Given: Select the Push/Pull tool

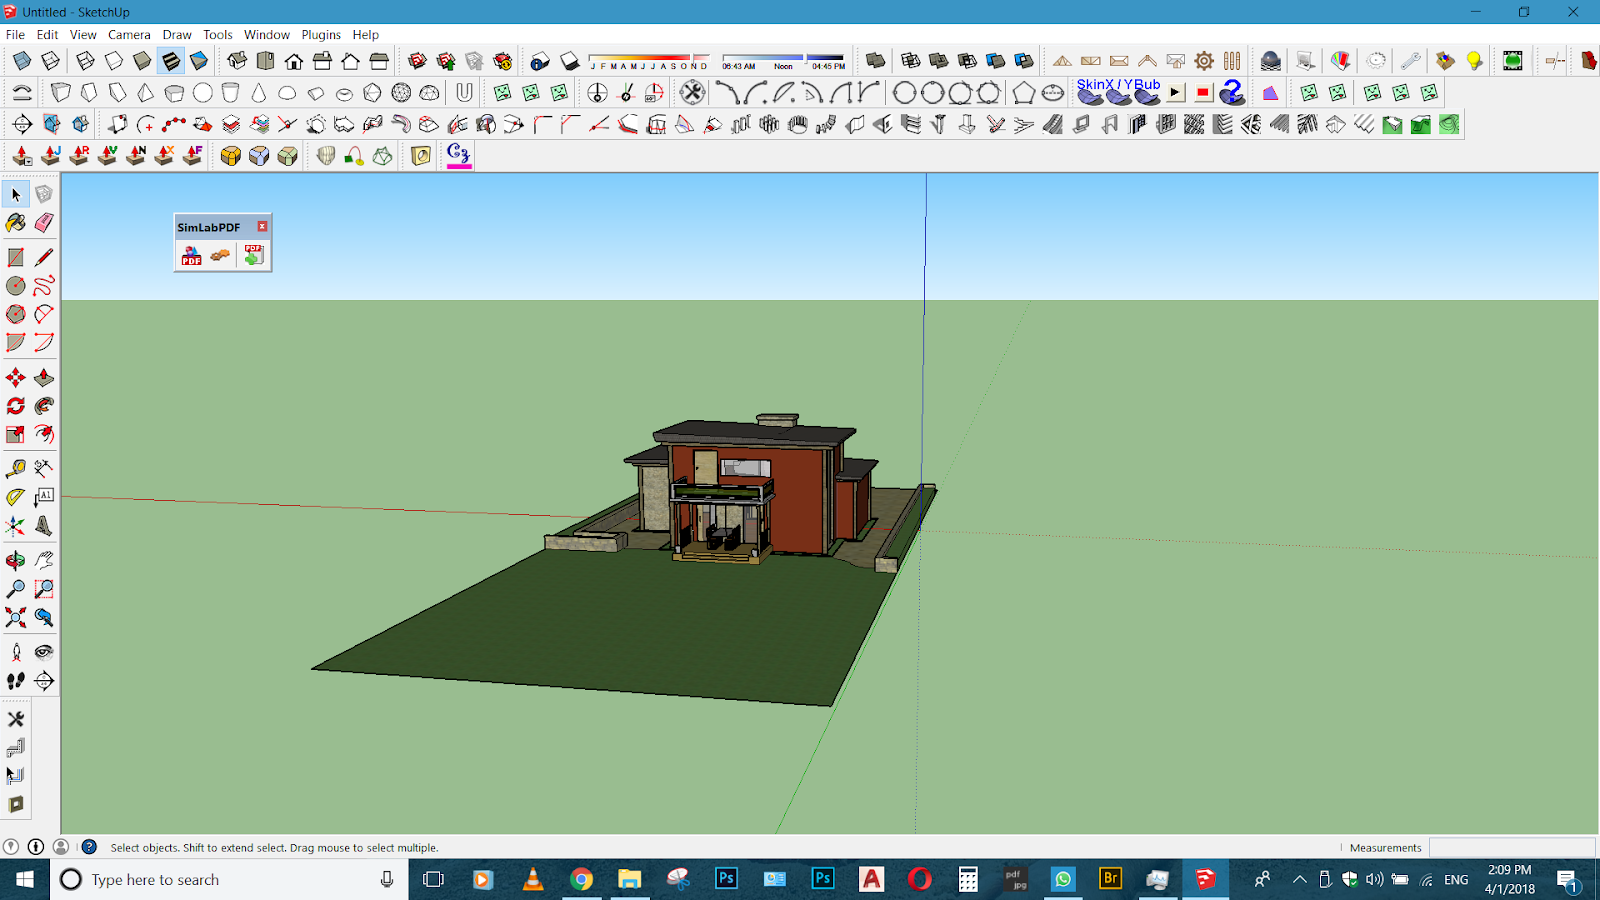Looking at the screenshot, I should [44, 378].
